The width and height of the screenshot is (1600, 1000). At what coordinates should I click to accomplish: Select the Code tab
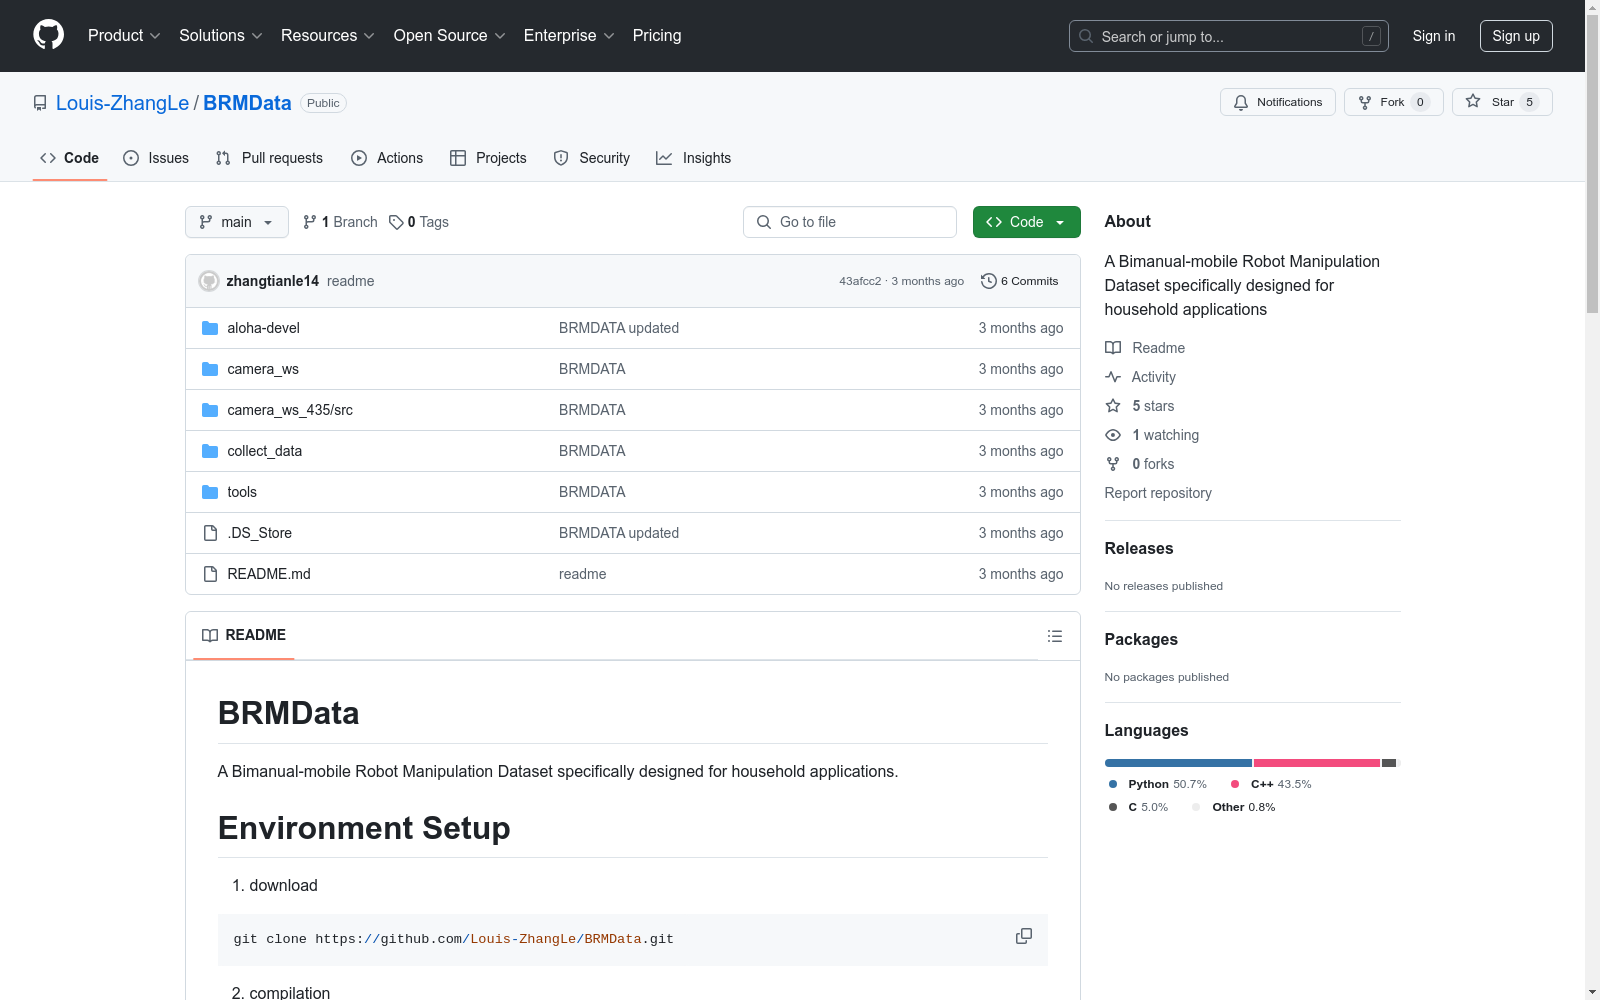pos(69,158)
